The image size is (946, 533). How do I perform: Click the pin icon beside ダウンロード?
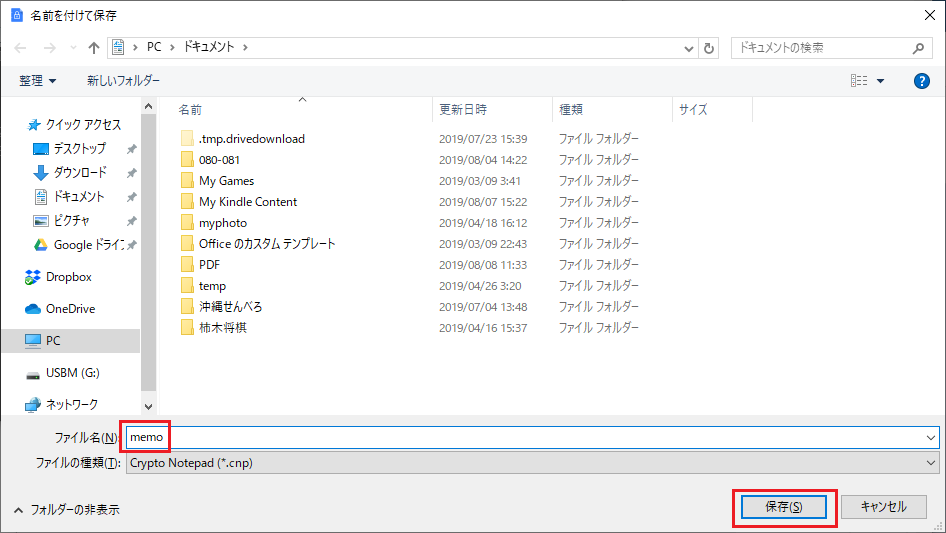tap(132, 173)
